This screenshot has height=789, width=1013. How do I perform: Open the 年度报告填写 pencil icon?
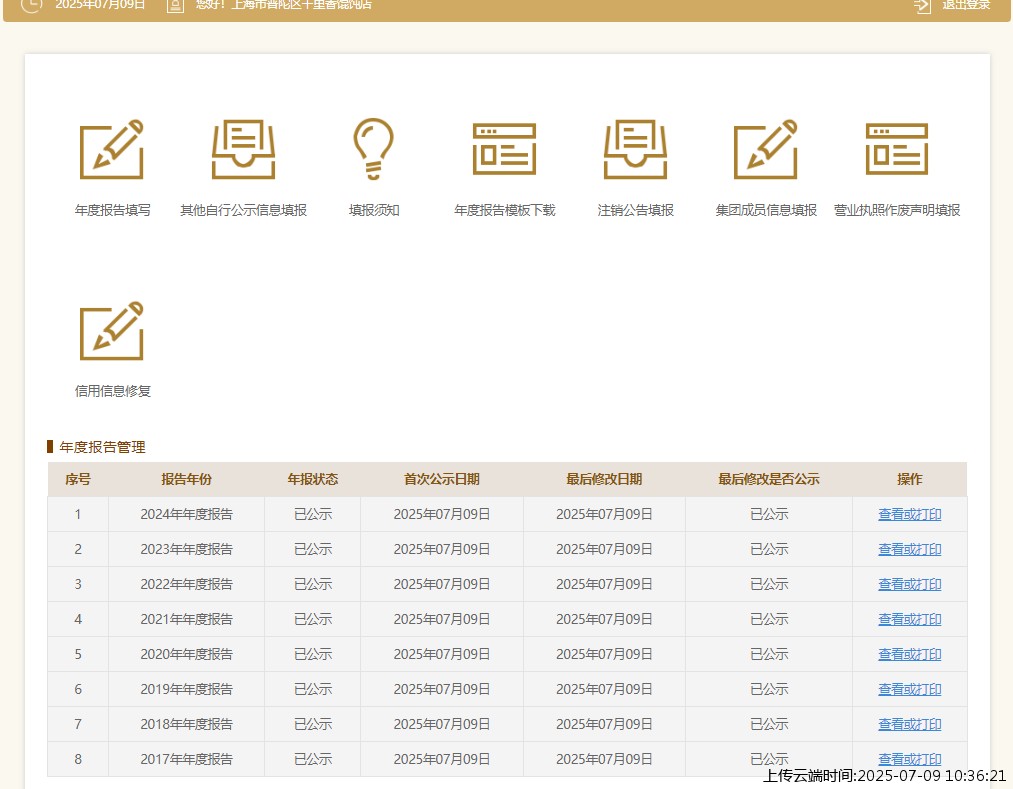(x=112, y=149)
